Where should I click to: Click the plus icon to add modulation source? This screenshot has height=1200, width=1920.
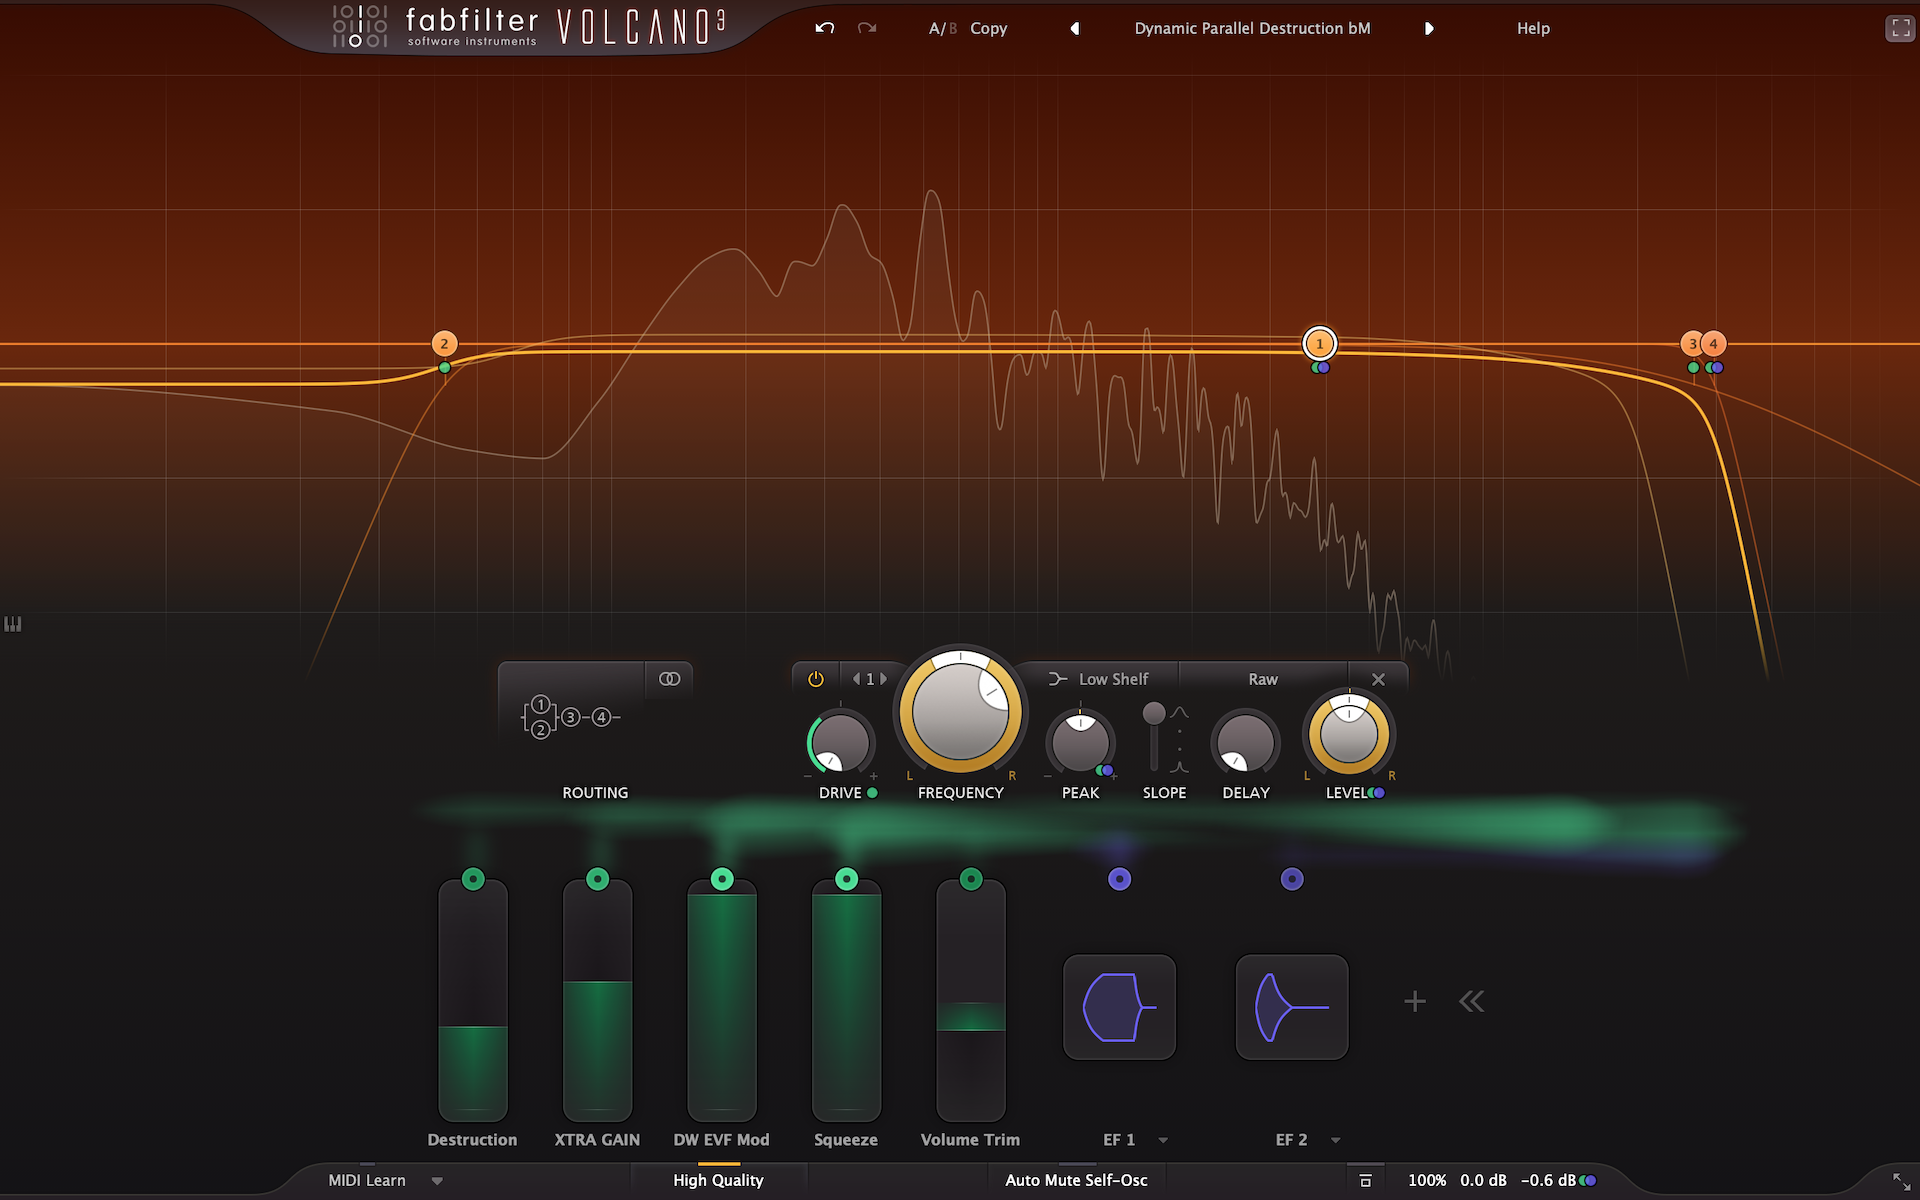(1414, 1001)
